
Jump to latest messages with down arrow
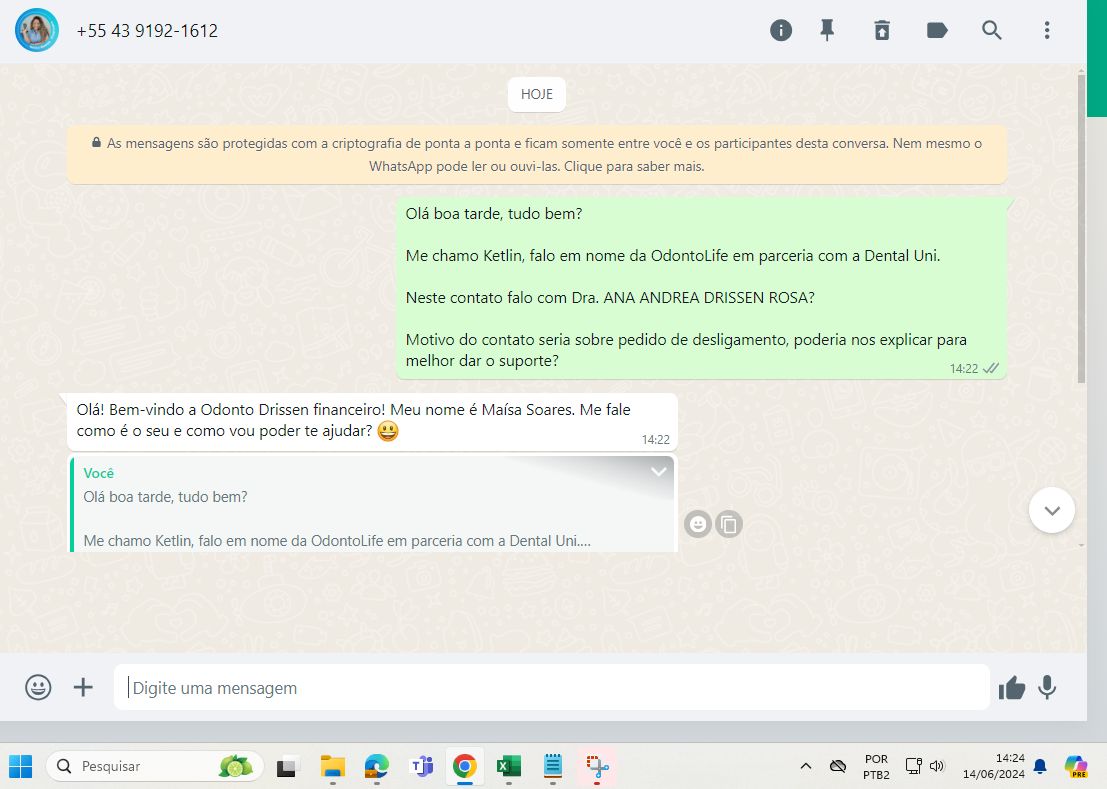1052,510
